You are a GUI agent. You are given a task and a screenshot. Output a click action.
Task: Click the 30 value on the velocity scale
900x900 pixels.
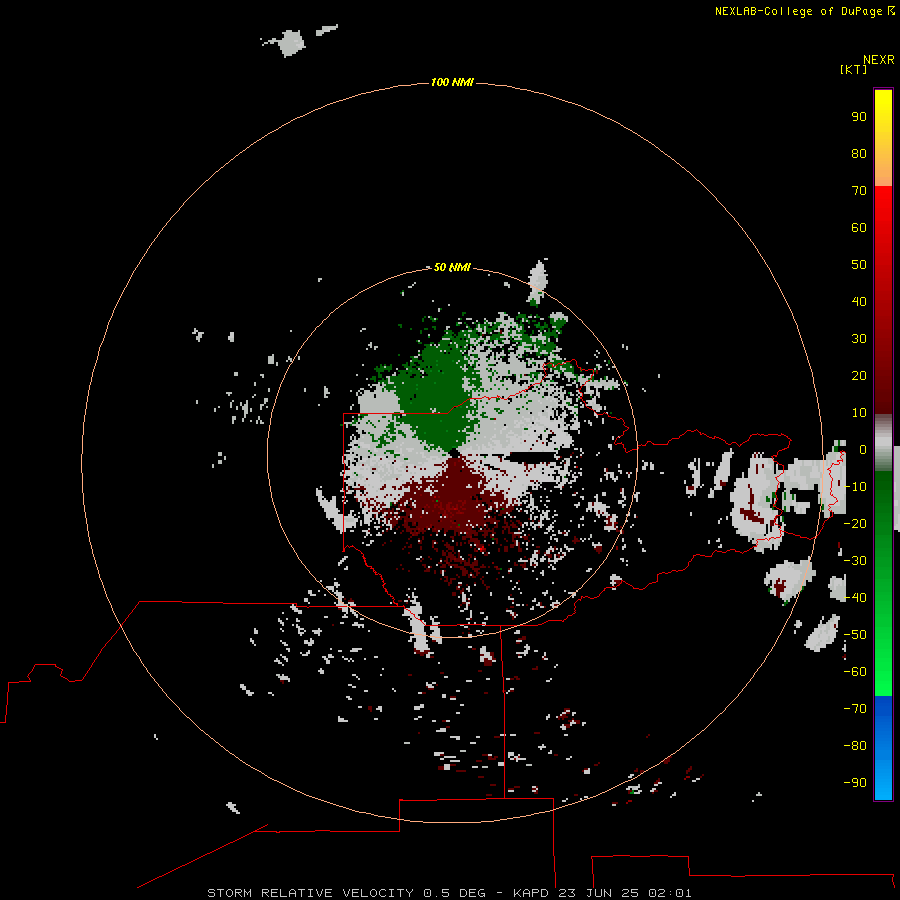(859, 339)
